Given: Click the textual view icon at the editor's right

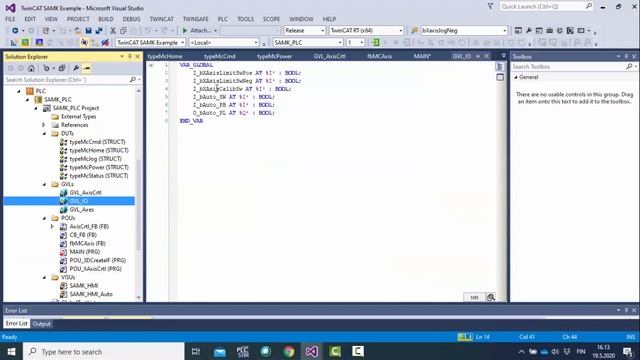Looking at the screenshot, I should coord(500,67).
